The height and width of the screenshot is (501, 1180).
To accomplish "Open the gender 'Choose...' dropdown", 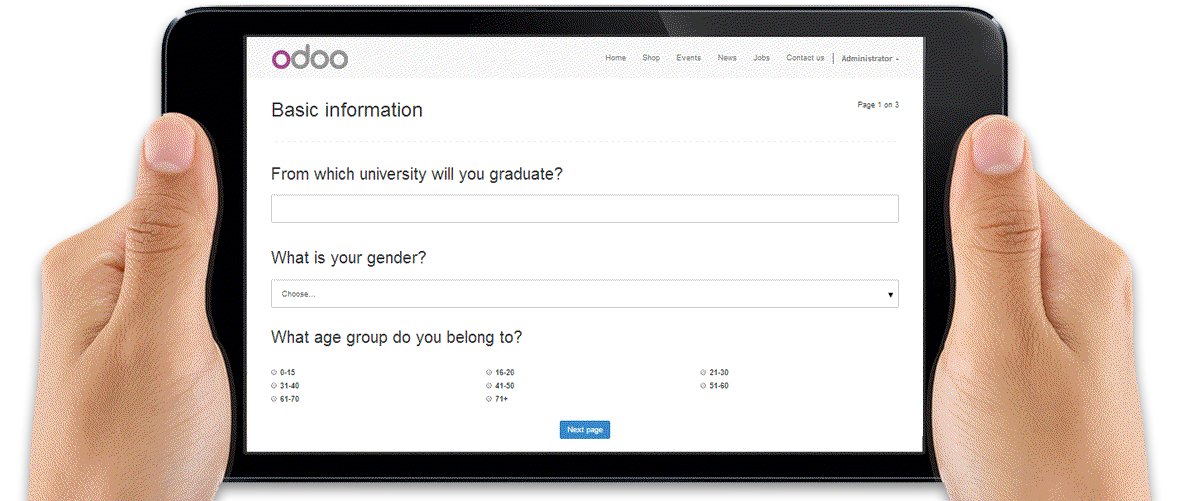I will 584,294.
